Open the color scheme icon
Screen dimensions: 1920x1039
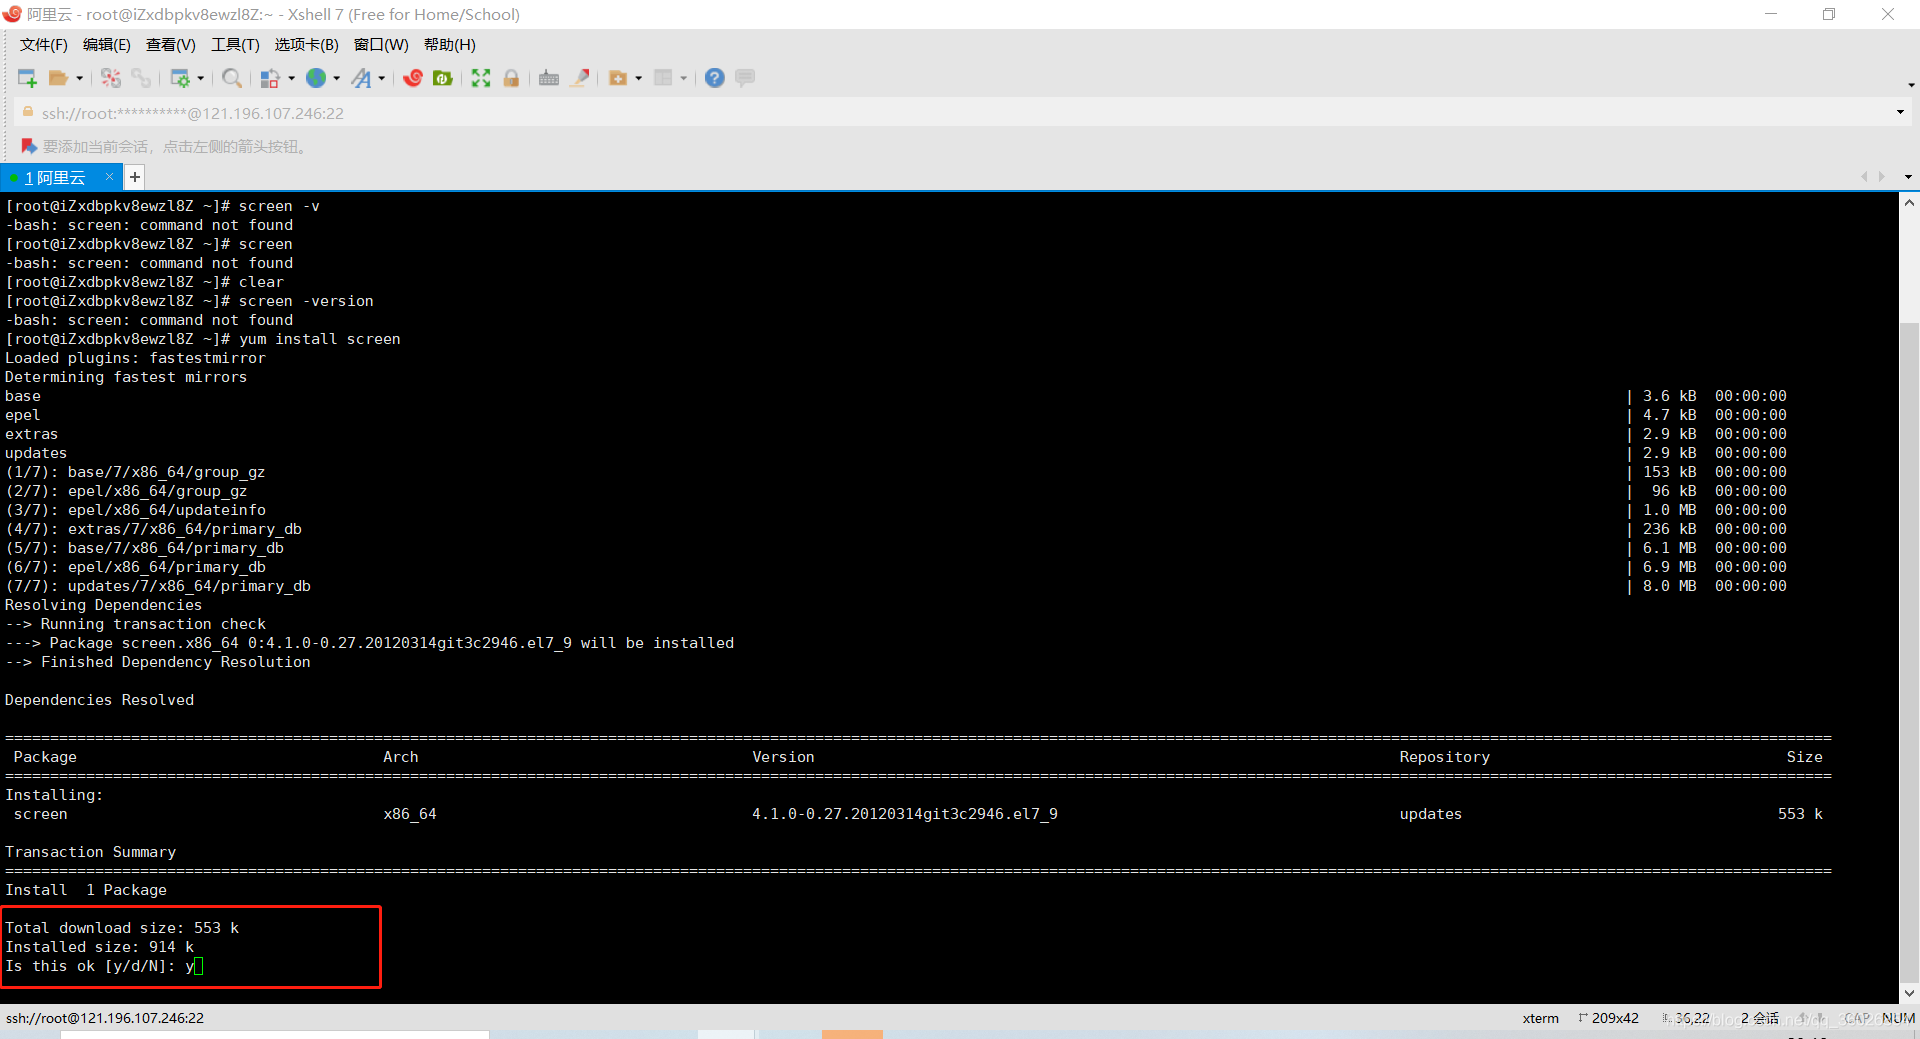270,78
